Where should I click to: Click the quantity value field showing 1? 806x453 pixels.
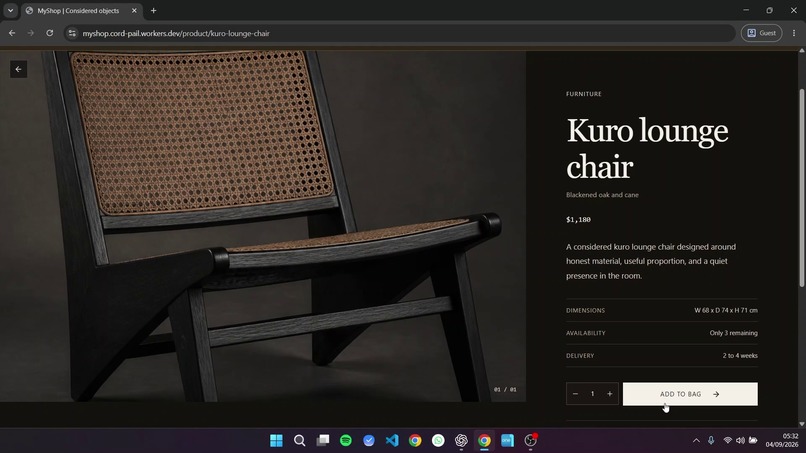(x=592, y=394)
